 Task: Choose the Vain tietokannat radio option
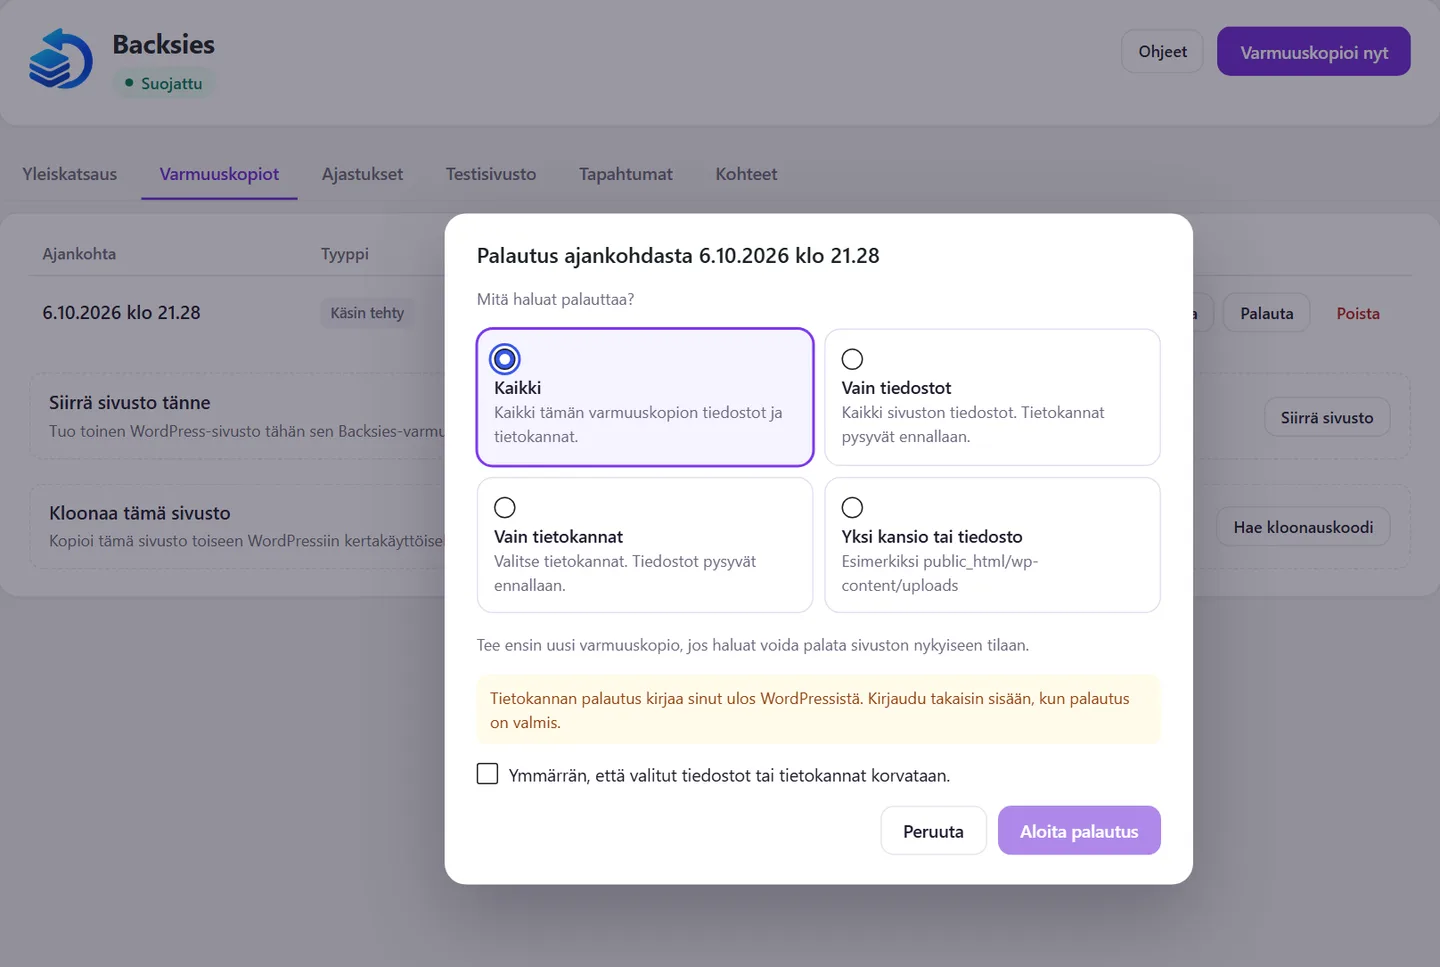[x=505, y=507]
